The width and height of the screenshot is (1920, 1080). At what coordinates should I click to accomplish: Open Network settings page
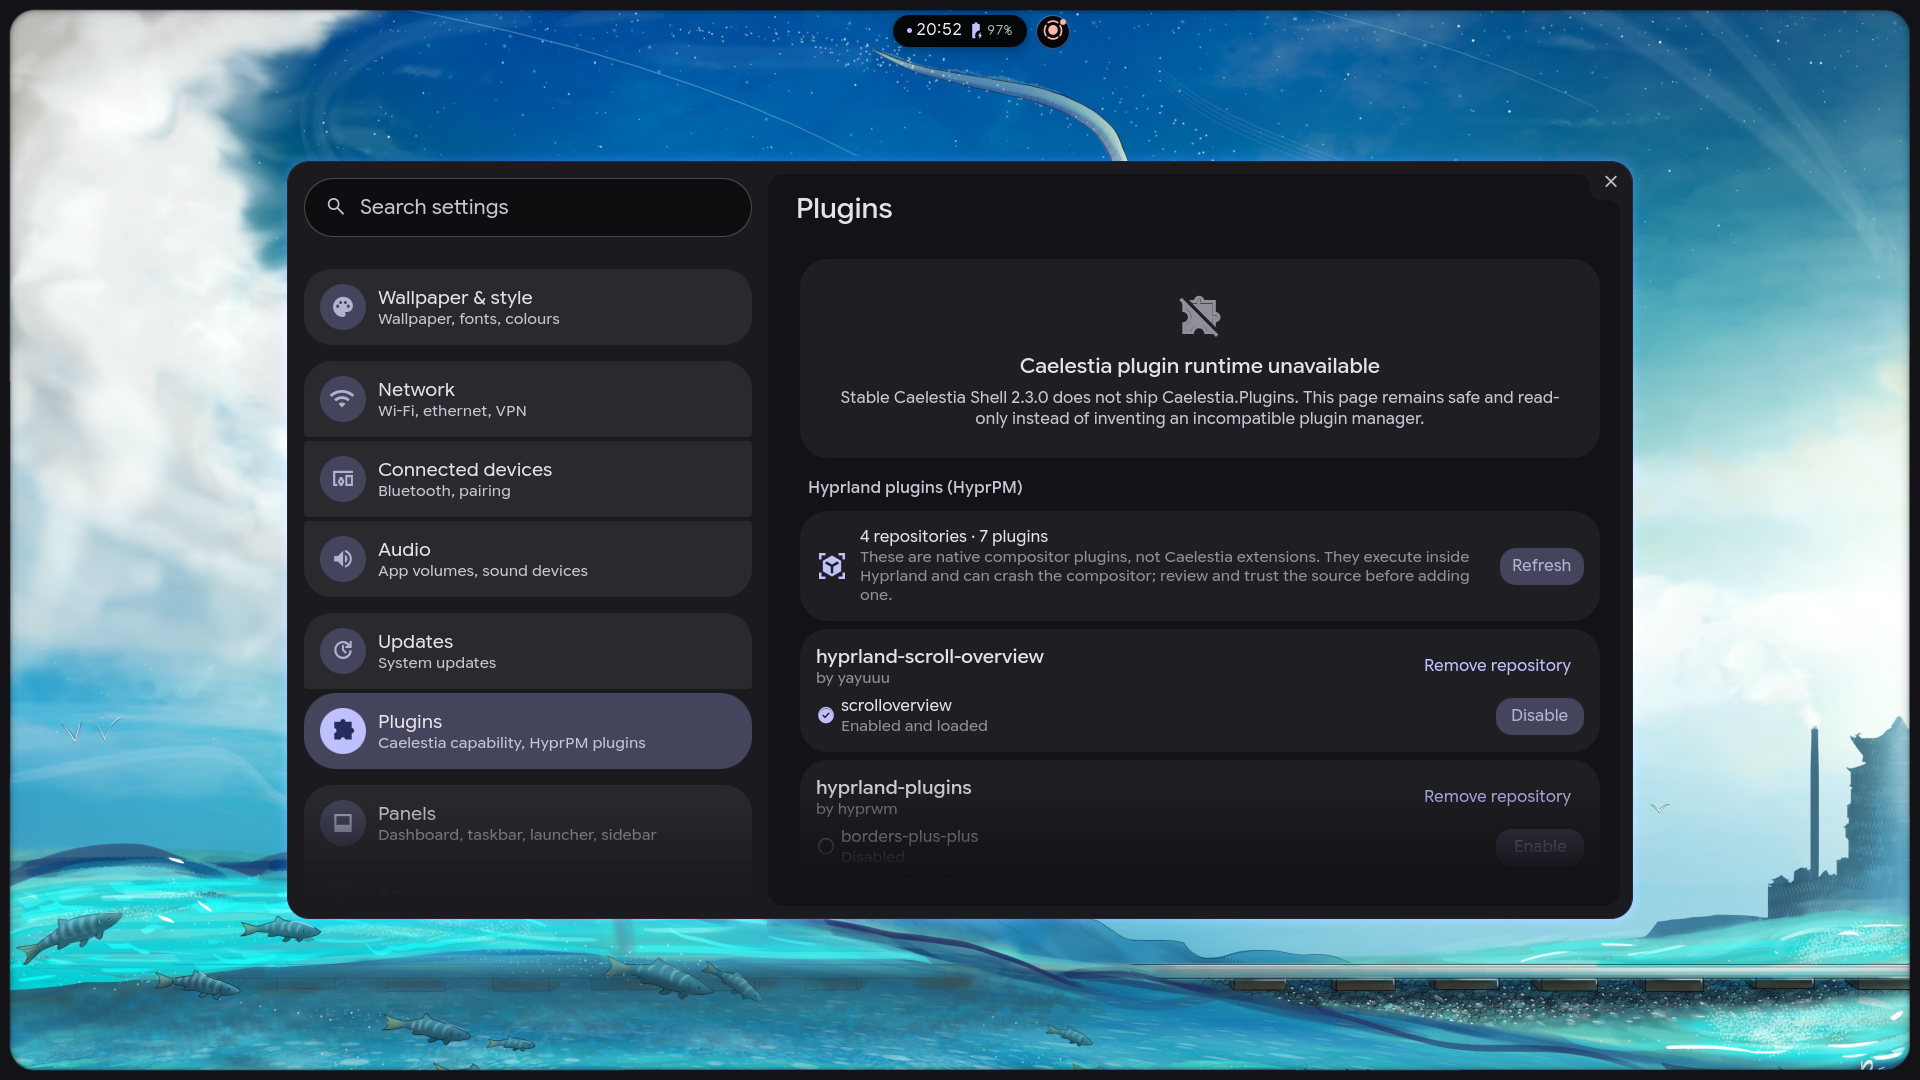[x=528, y=399]
